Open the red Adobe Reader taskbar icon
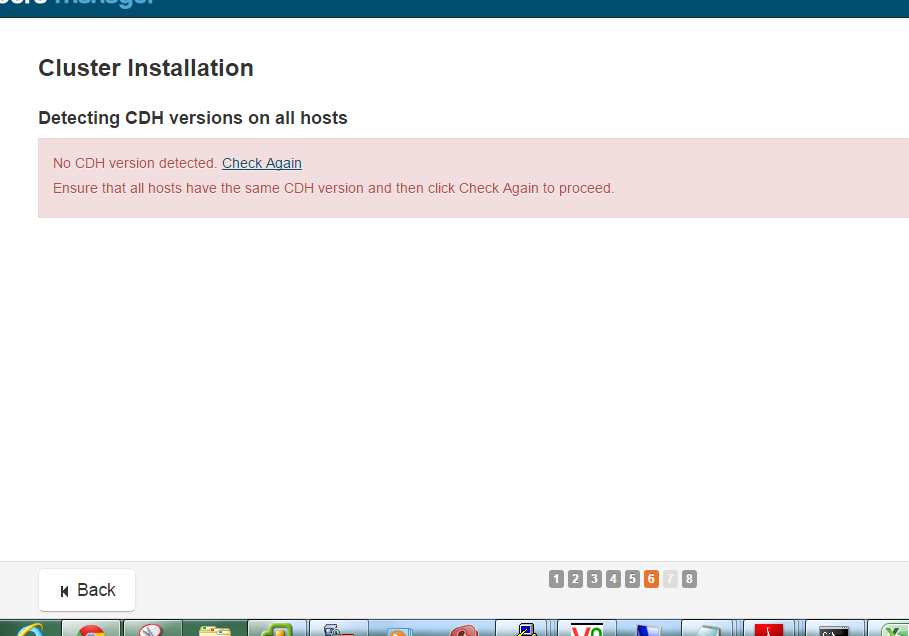The image size is (909, 636). pyautogui.click(x=769, y=628)
